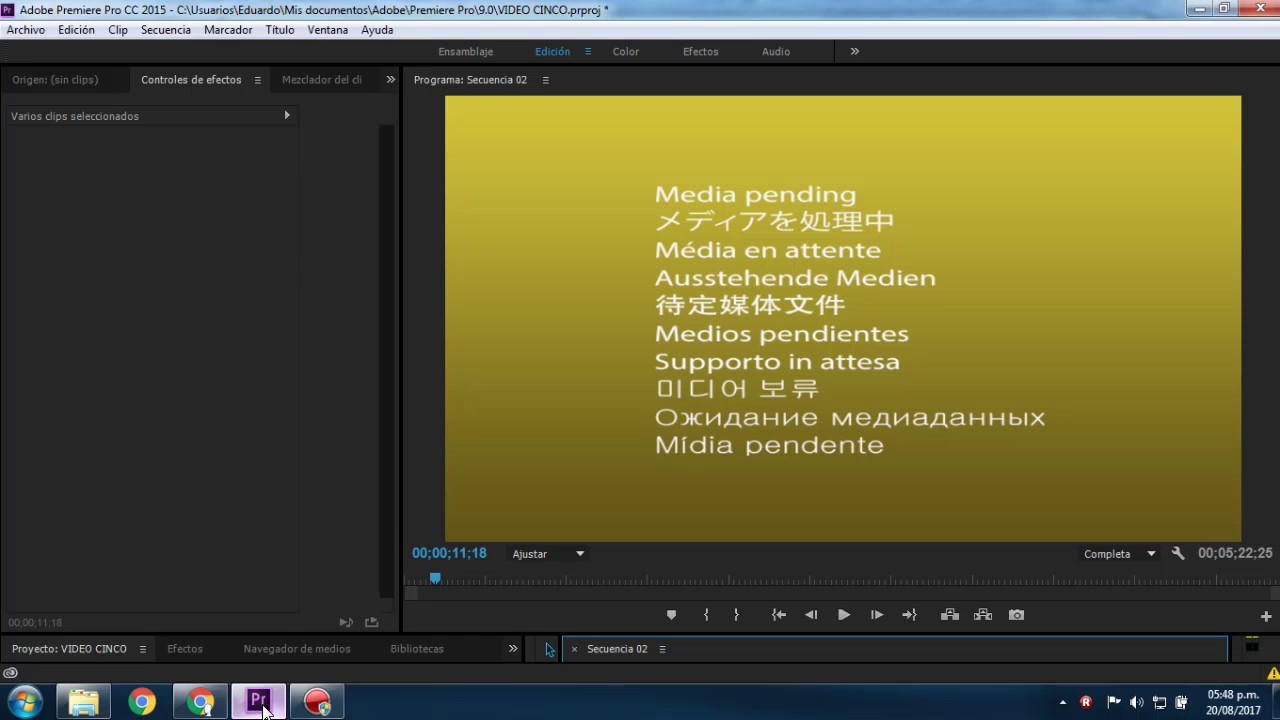Click the Creative Cloud status bar icon

point(10,673)
